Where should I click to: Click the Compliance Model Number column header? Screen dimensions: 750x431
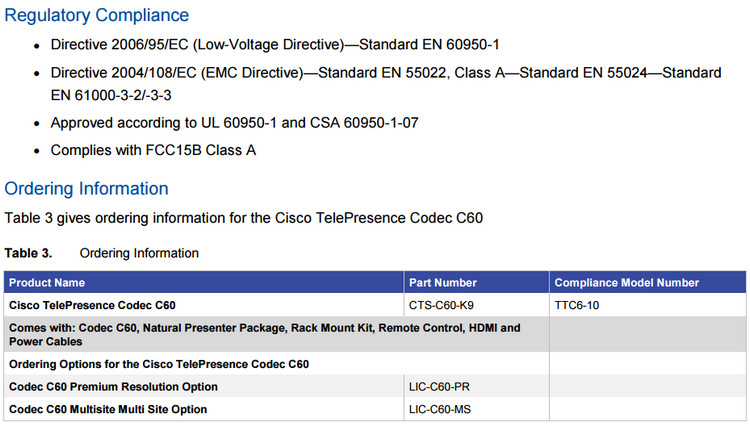626,283
